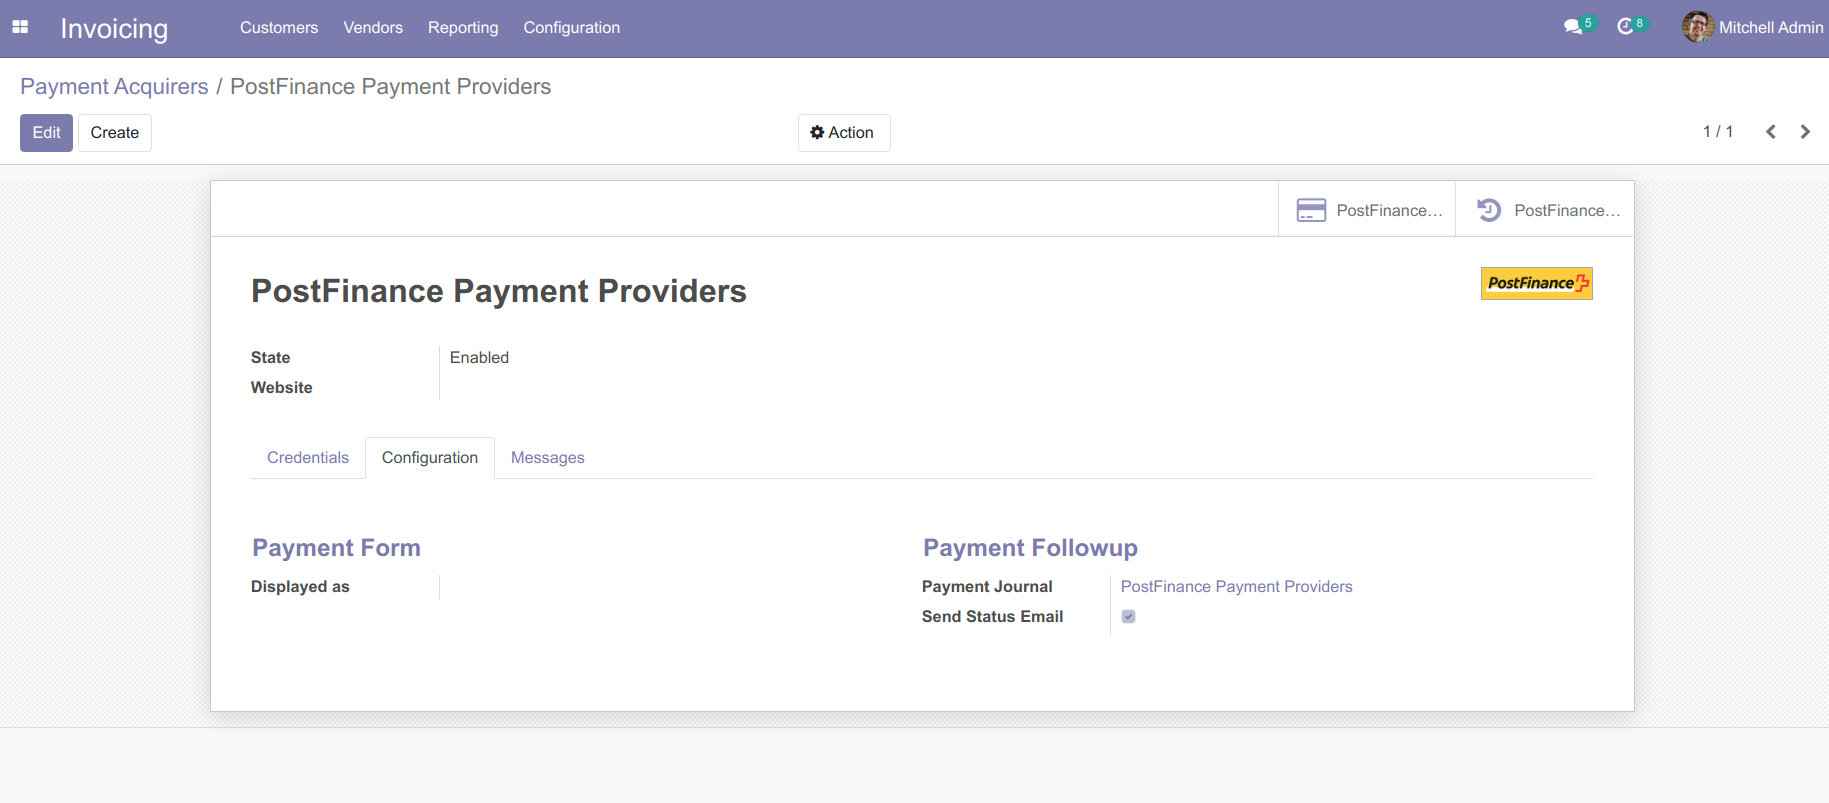Open the activities clock icon
Image resolution: width=1829 pixels, height=803 pixels.
pyautogui.click(x=1626, y=27)
